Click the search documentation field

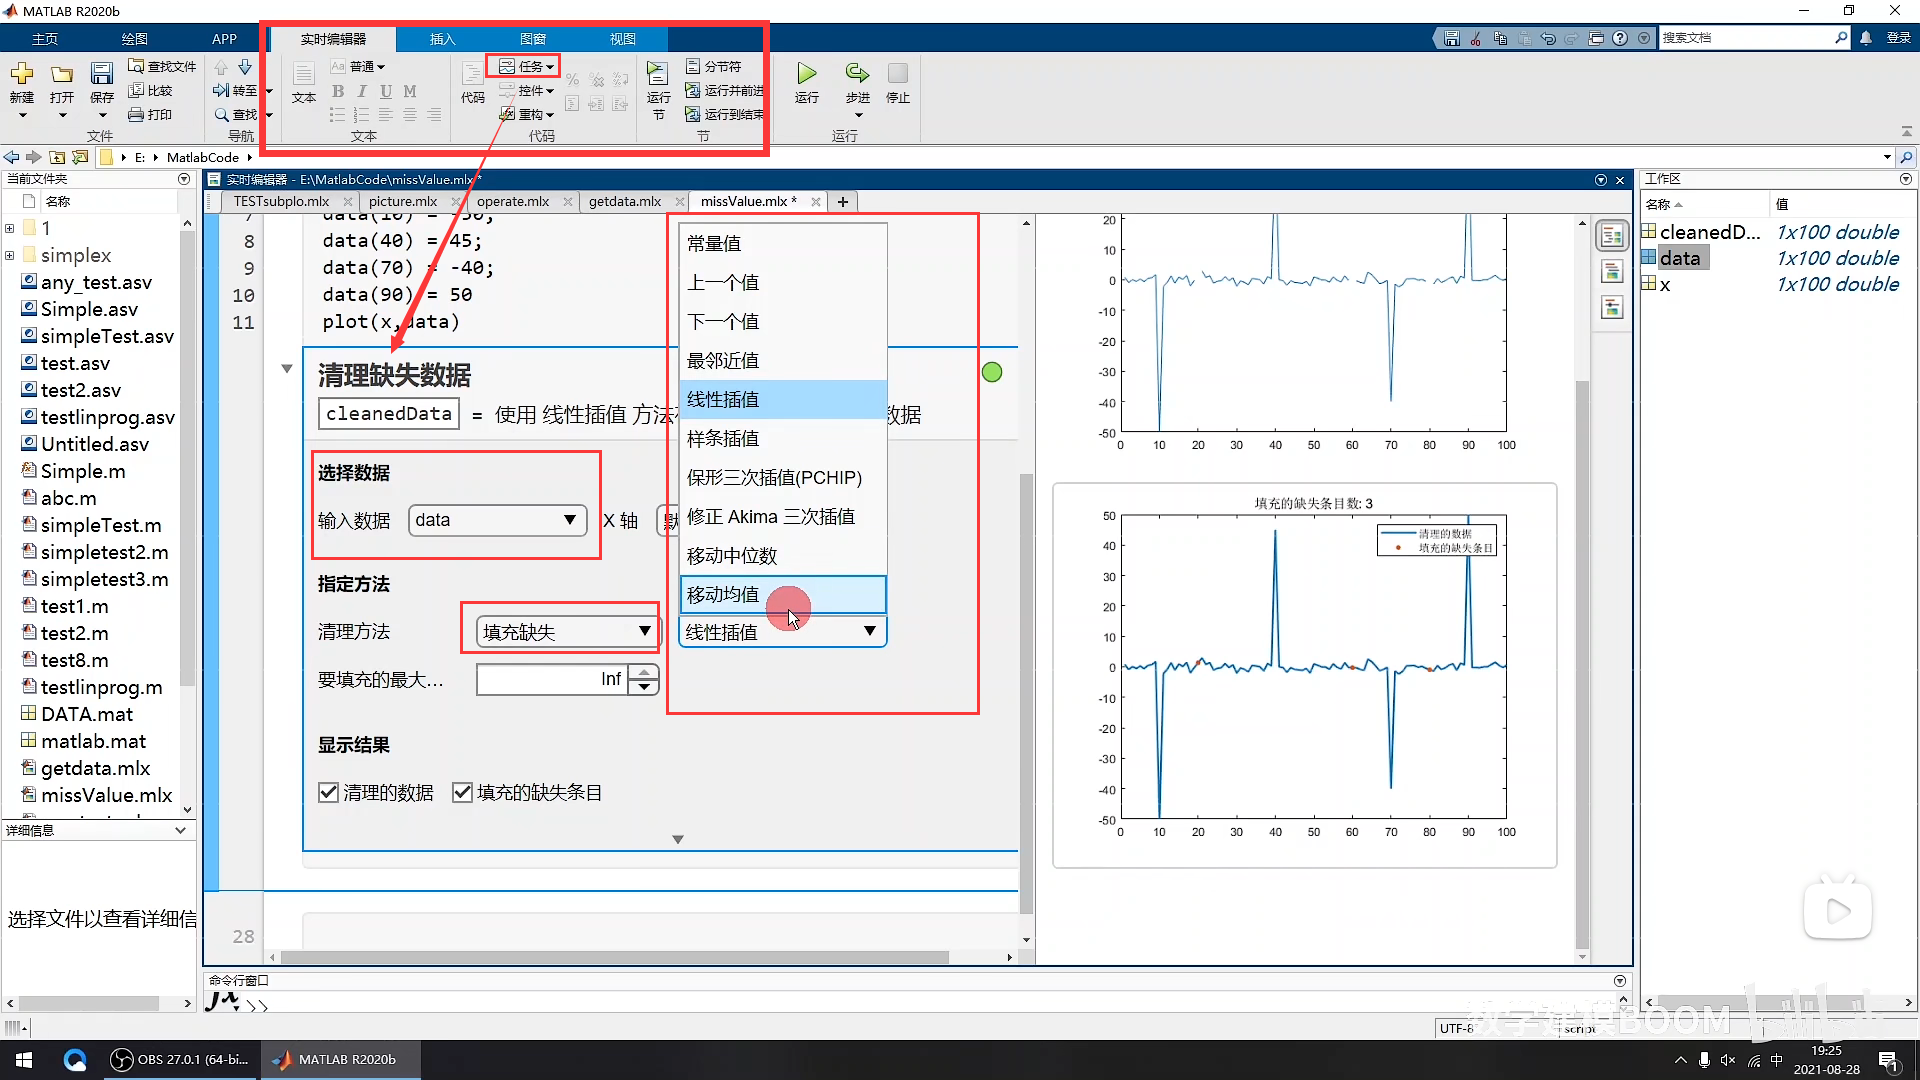(x=1747, y=38)
